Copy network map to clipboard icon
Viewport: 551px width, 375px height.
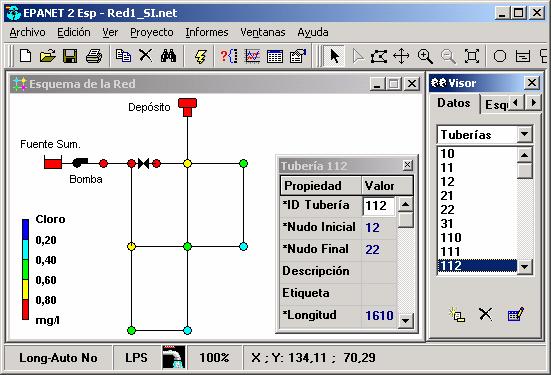tap(123, 56)
